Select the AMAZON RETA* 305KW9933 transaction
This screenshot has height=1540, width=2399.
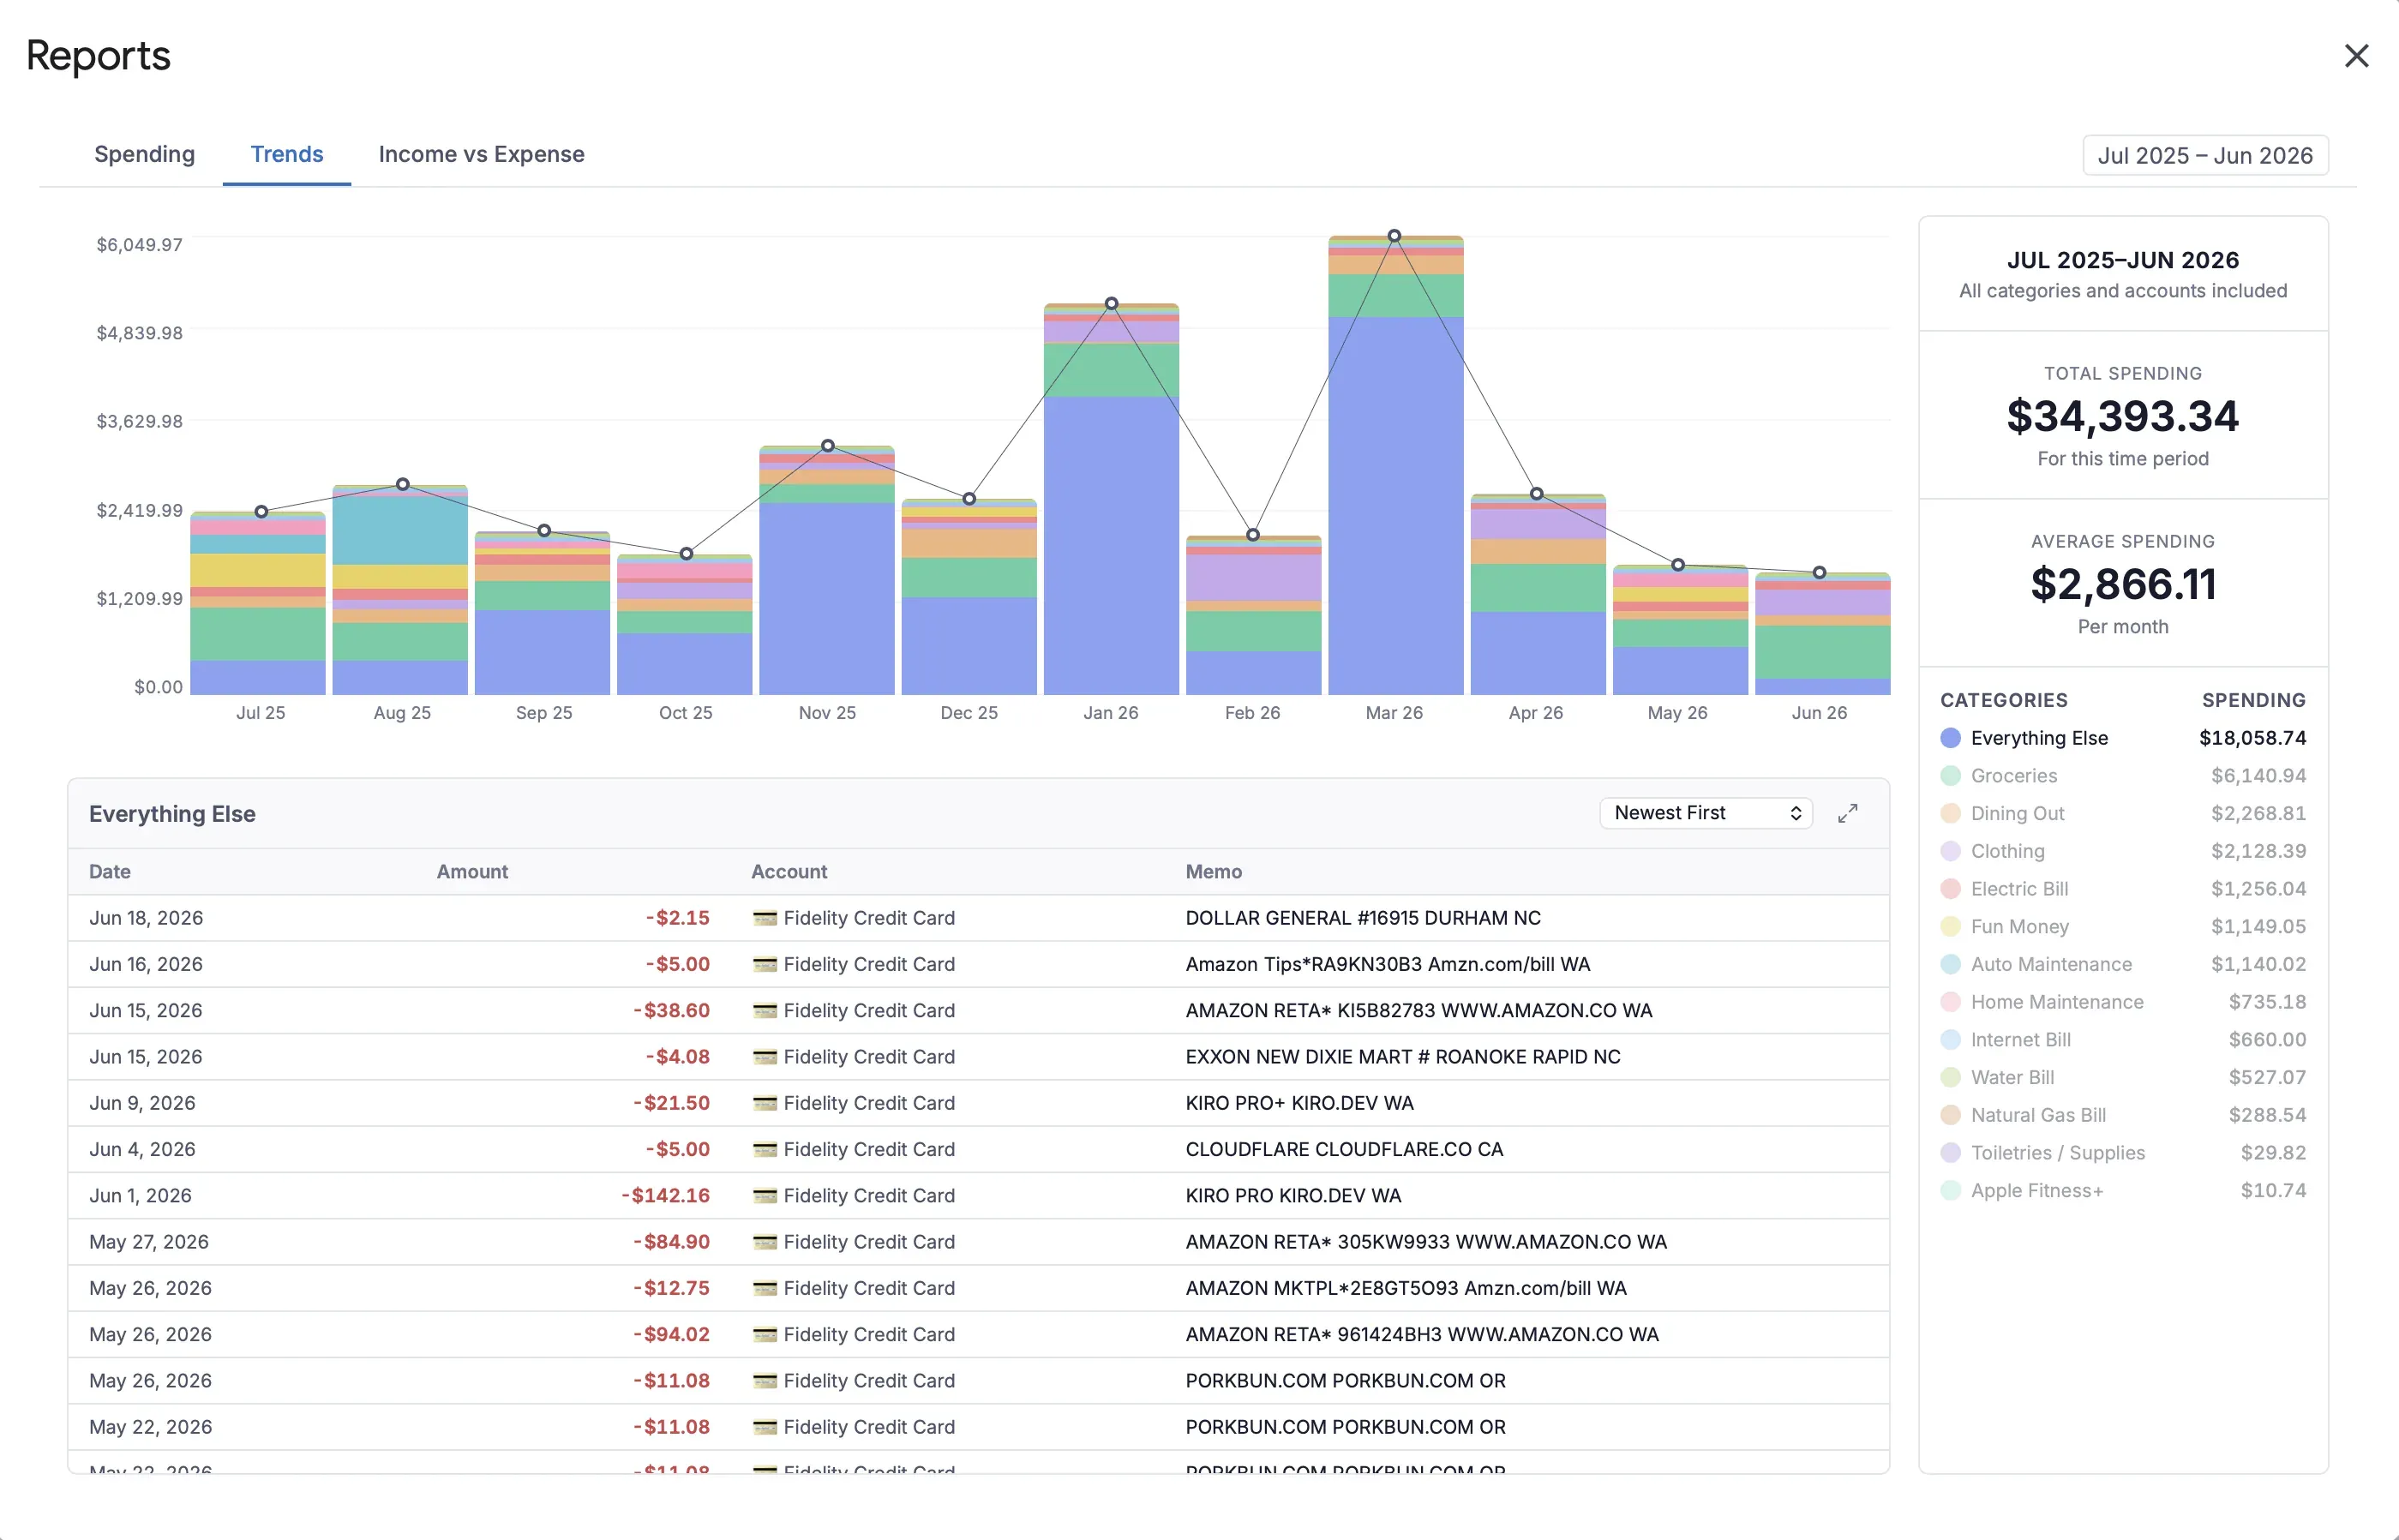pyautogui.click(x=978, y=1242)
